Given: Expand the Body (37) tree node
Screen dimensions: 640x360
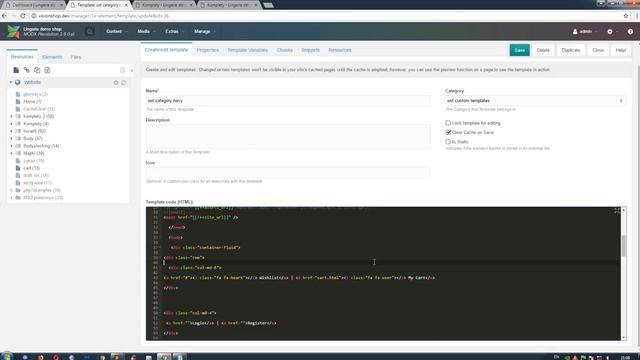Looking at the screenshot, I should pyautogui.click(x=11, y=138).
